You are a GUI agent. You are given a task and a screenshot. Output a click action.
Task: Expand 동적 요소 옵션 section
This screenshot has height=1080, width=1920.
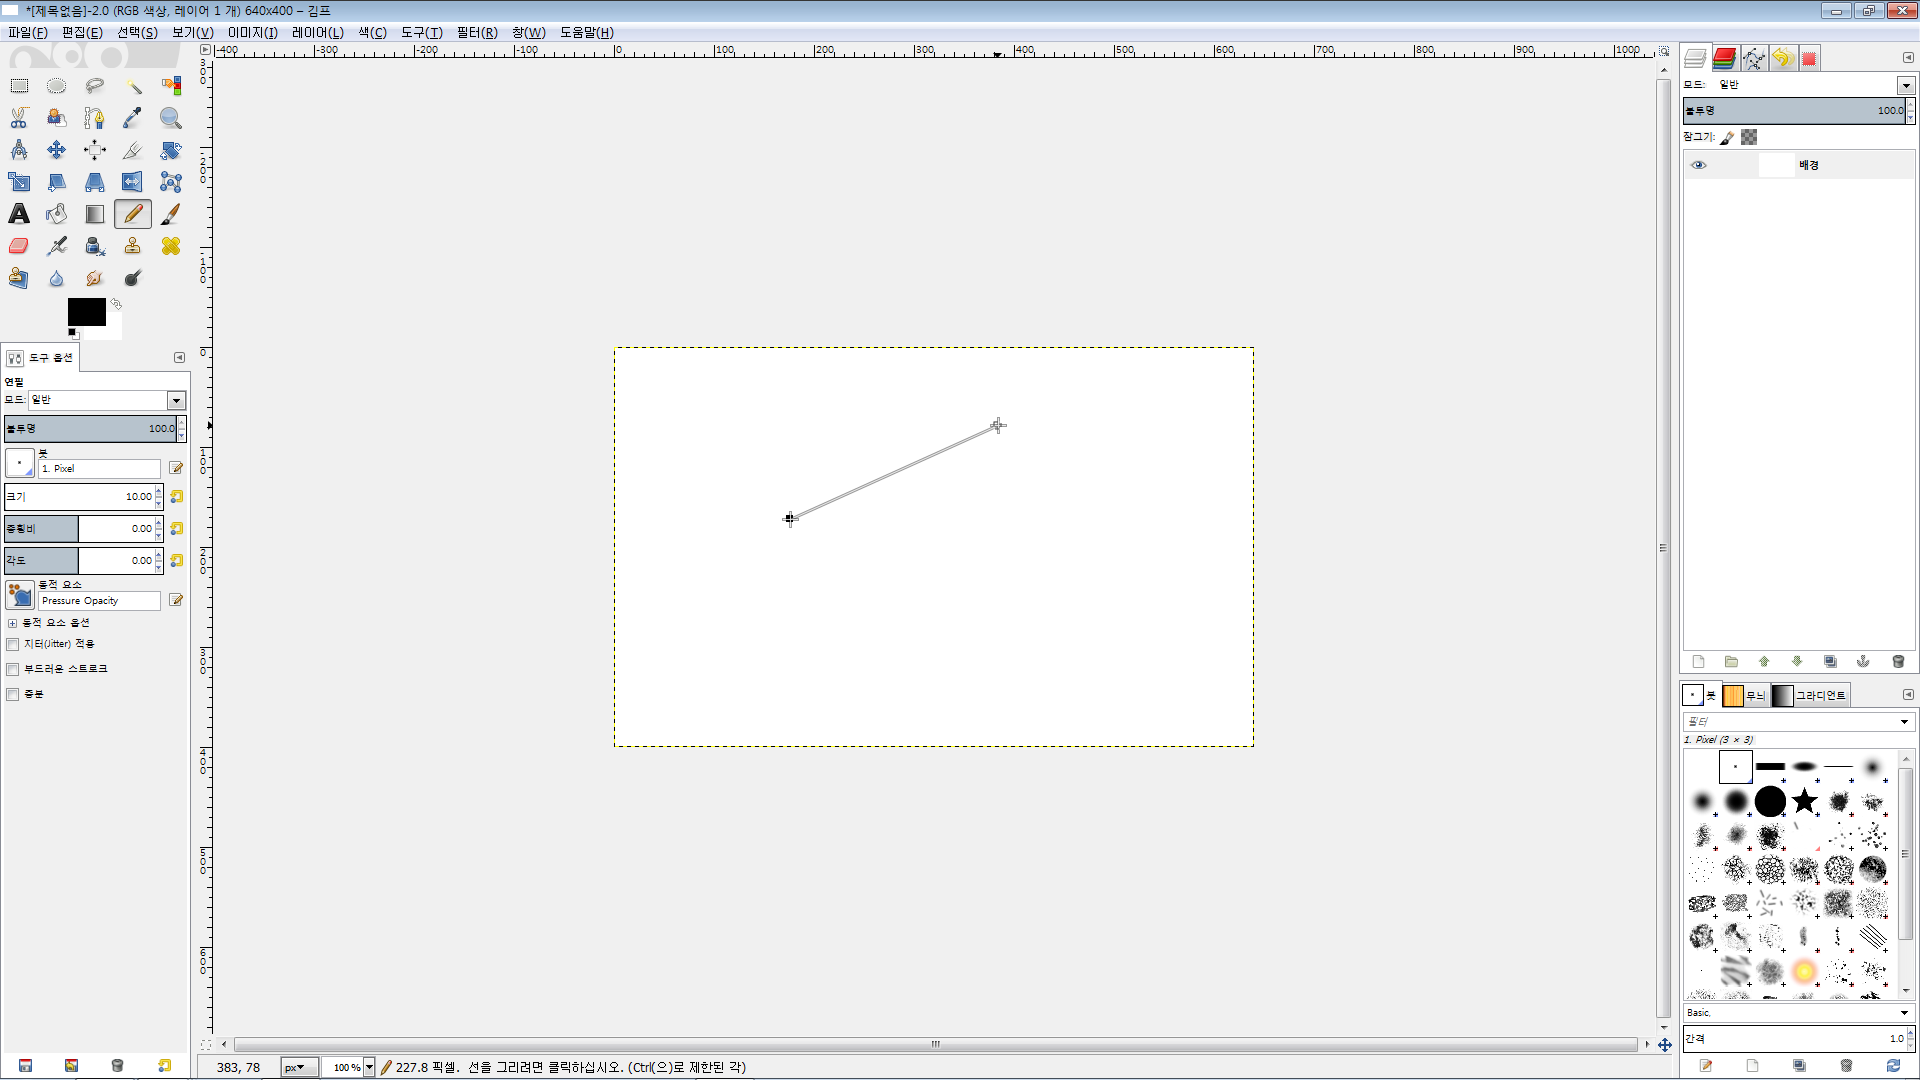(x=12, y=623)
